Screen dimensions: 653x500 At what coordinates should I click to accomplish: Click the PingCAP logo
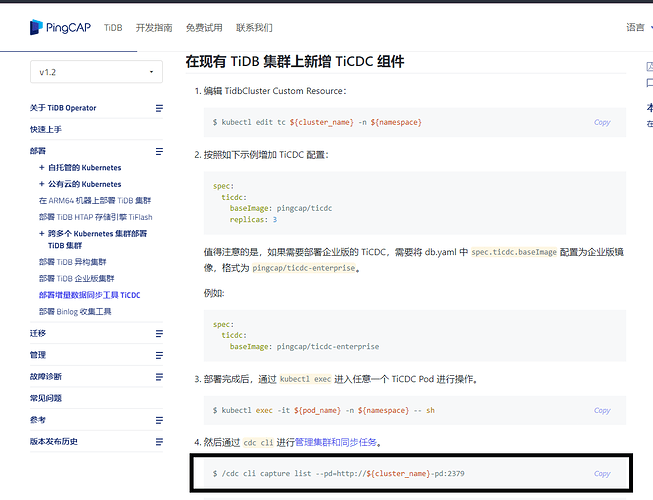coord(60,27)
